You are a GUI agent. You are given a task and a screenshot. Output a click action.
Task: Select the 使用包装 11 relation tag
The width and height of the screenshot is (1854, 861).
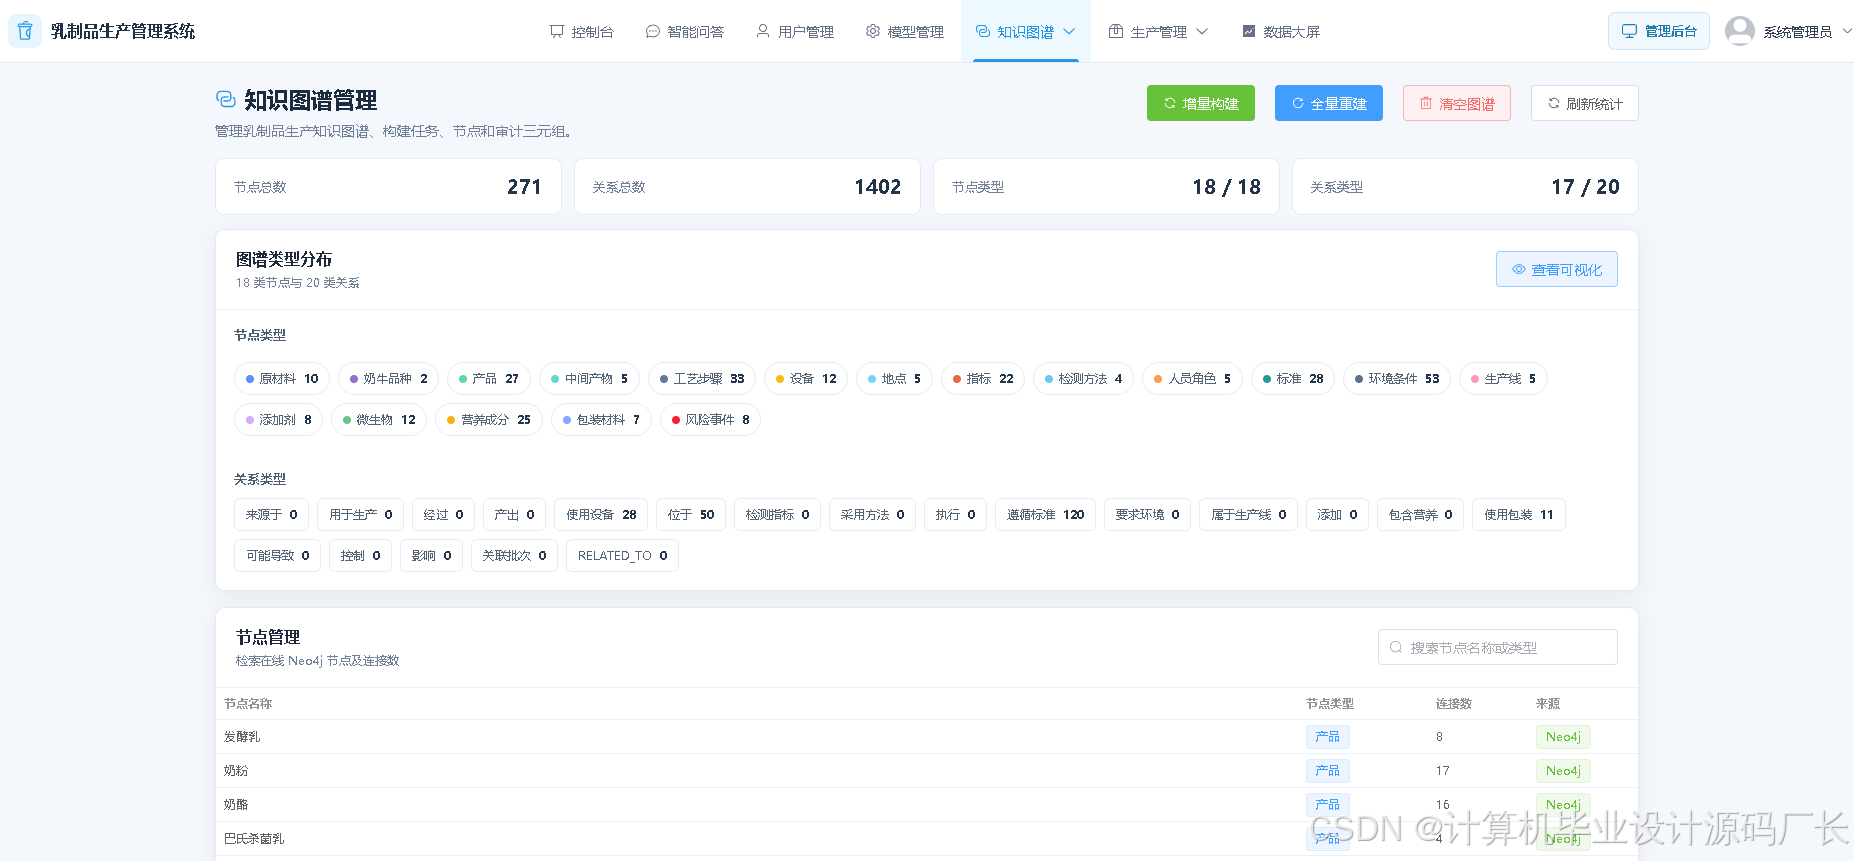point(1519,515)
